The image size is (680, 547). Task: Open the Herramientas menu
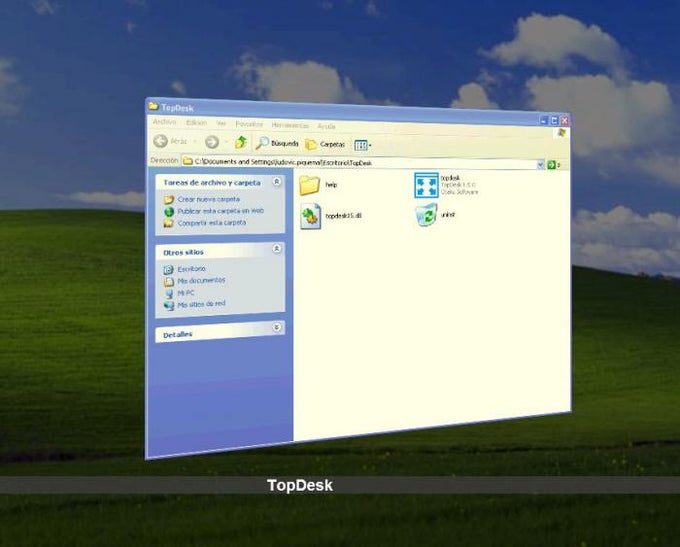(x=290, y=125)
